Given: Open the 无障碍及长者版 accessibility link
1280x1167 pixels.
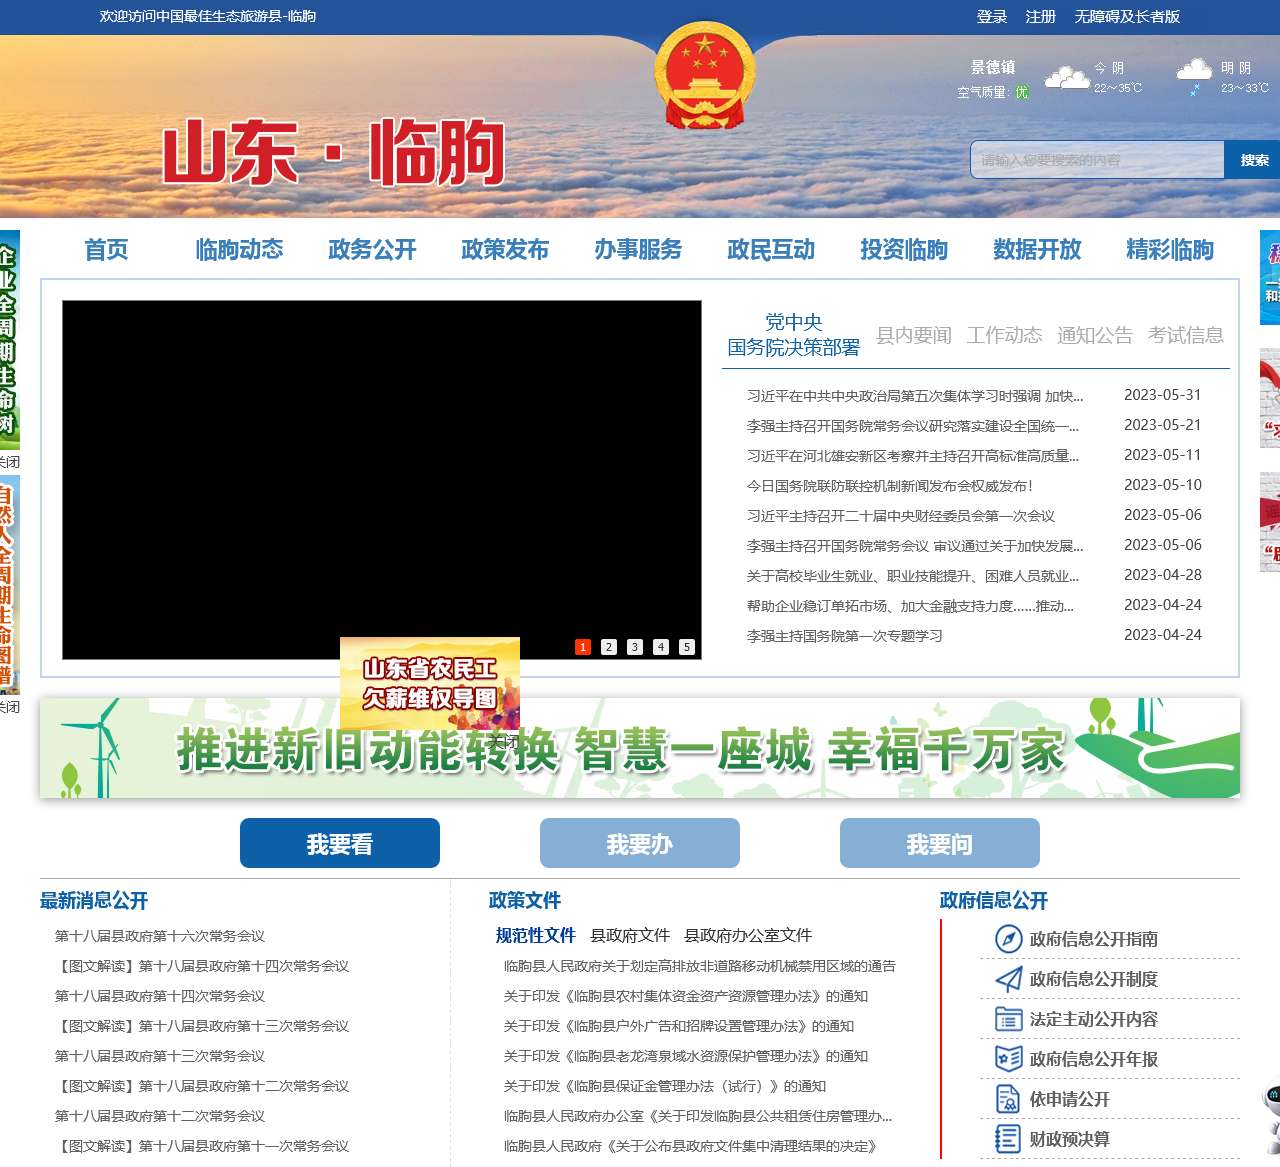Looking at the screenshot, I should coord(1127,17).
